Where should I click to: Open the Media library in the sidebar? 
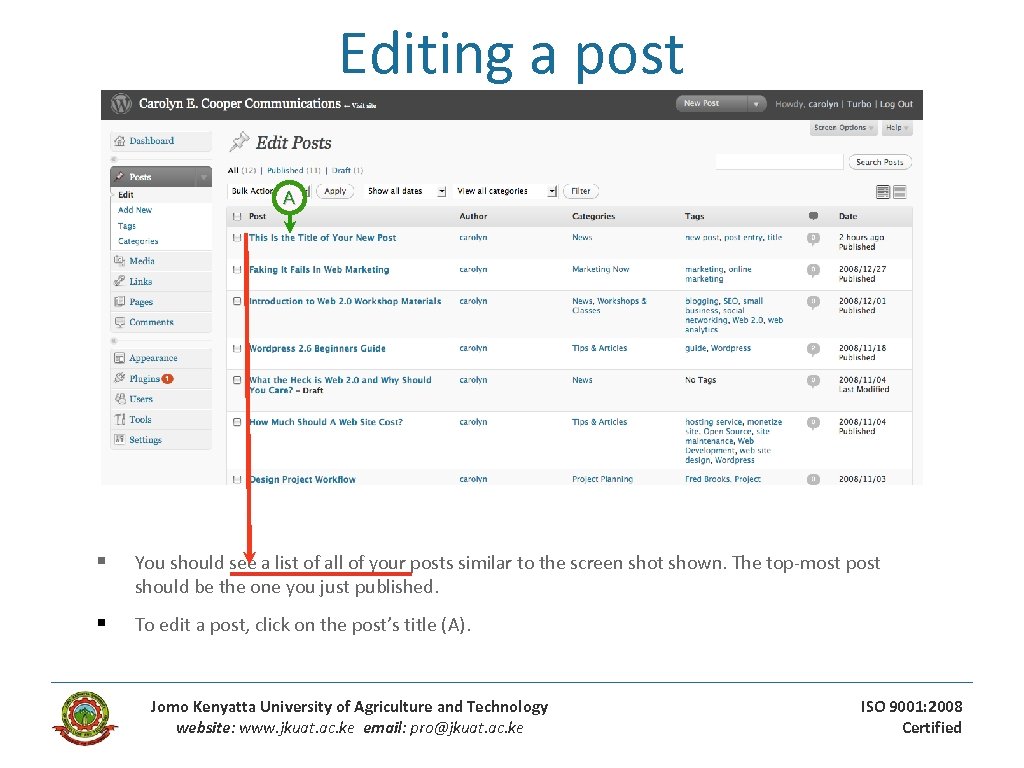point(140,260)
